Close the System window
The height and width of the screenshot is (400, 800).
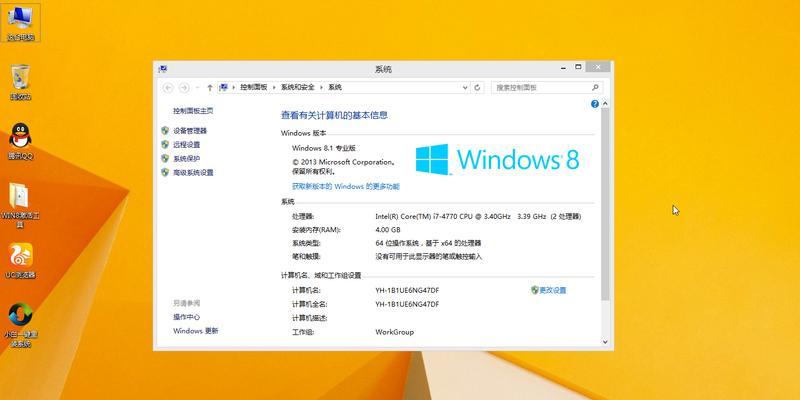pos(597,67)
